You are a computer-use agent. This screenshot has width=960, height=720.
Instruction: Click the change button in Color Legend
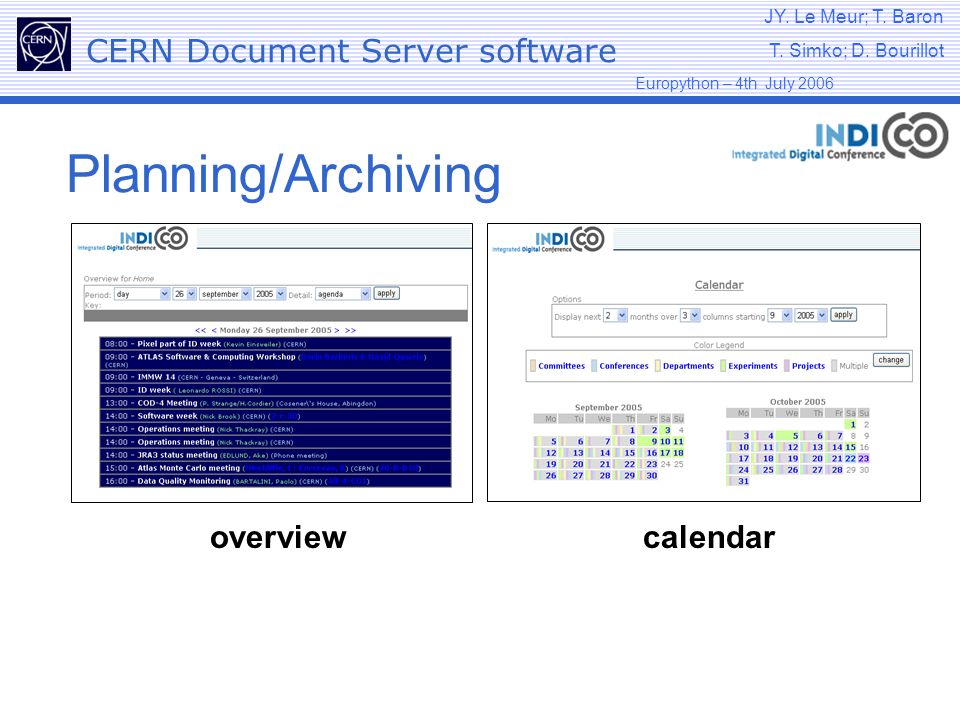891,360
